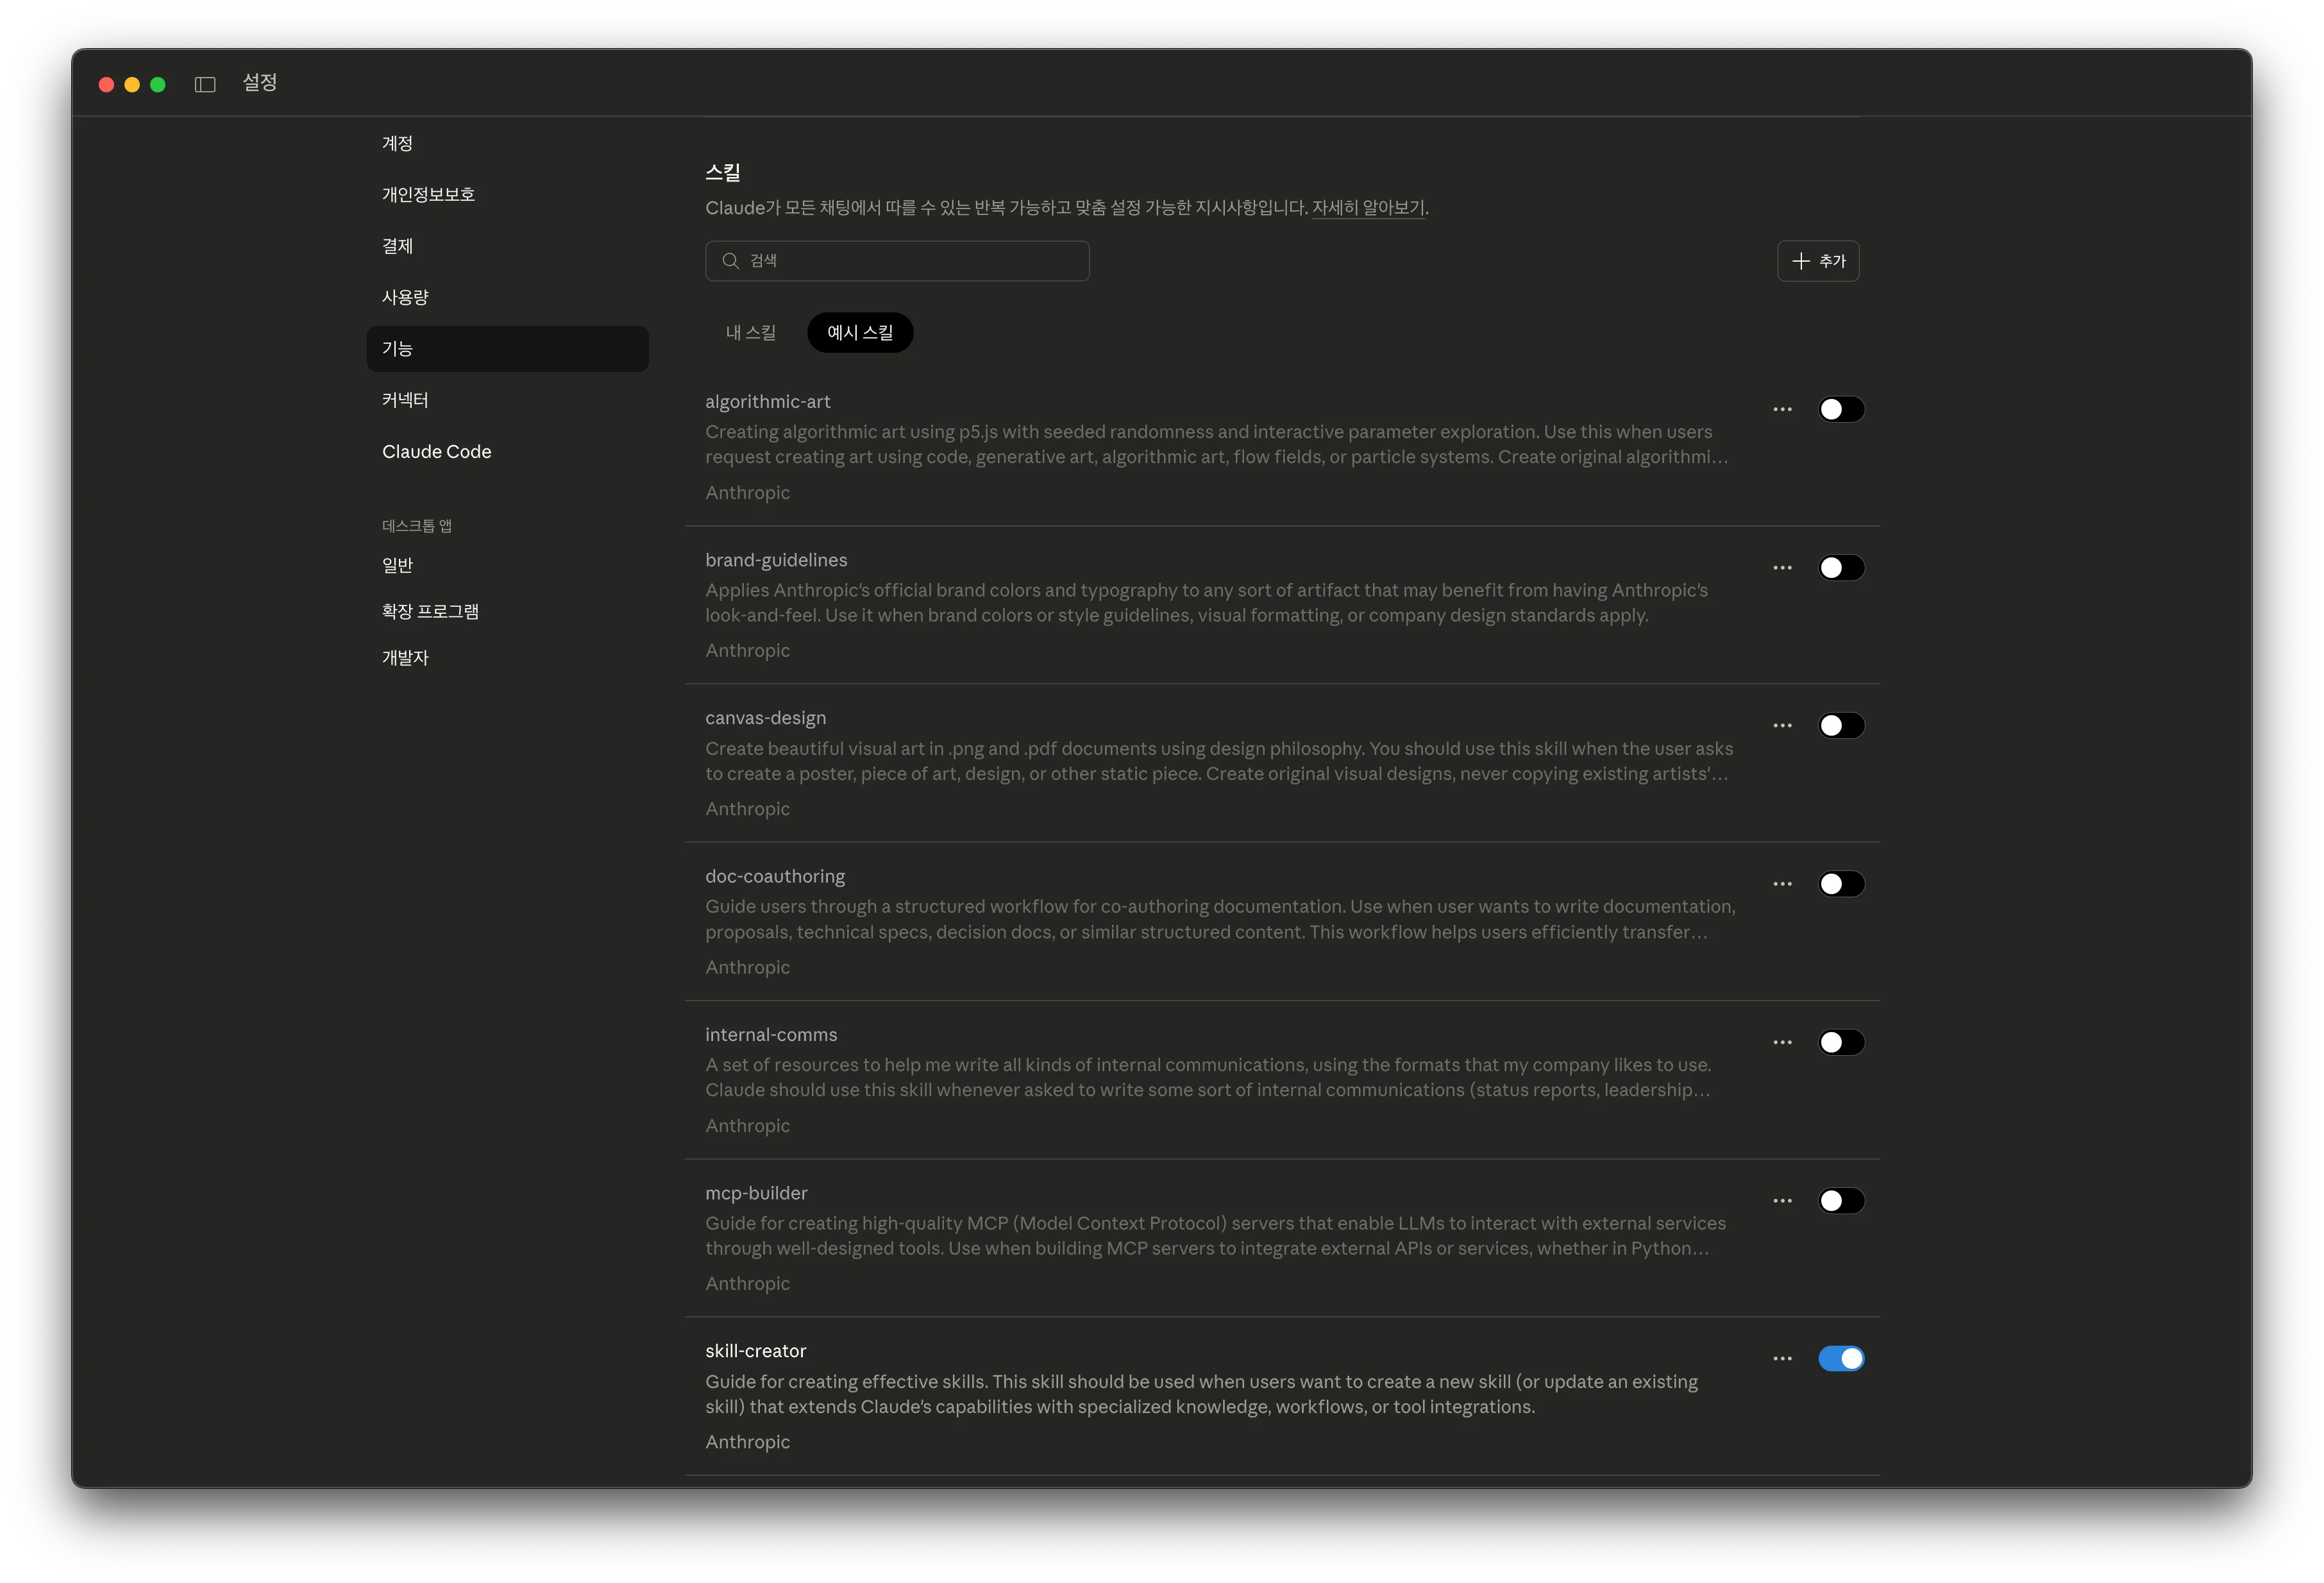The width and height of the screenshot is (2324, 1583).
Task: Toggle the sidebar panel icon
Action: [x=205, y=85]
